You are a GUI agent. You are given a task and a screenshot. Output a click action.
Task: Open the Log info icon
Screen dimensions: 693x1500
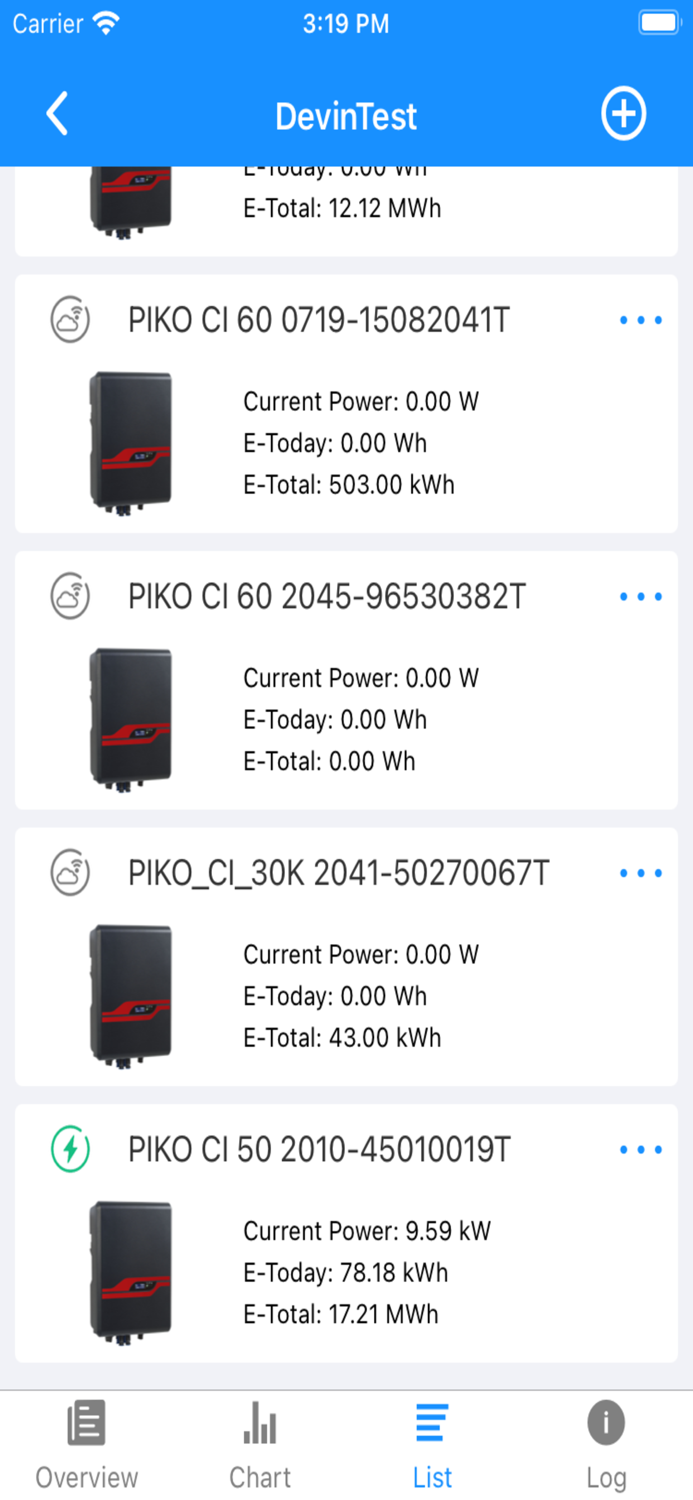pos(605,1421)
